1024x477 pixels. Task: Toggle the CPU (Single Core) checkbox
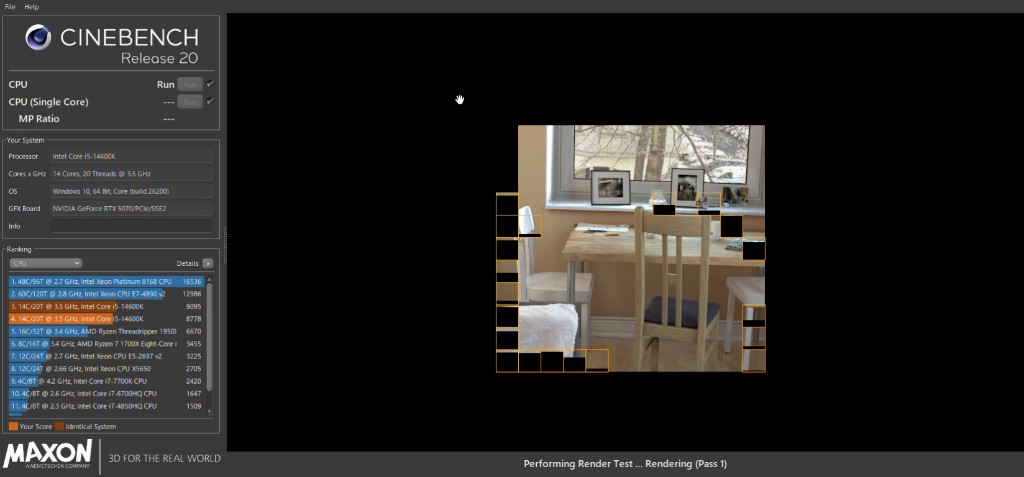point(210,102)
